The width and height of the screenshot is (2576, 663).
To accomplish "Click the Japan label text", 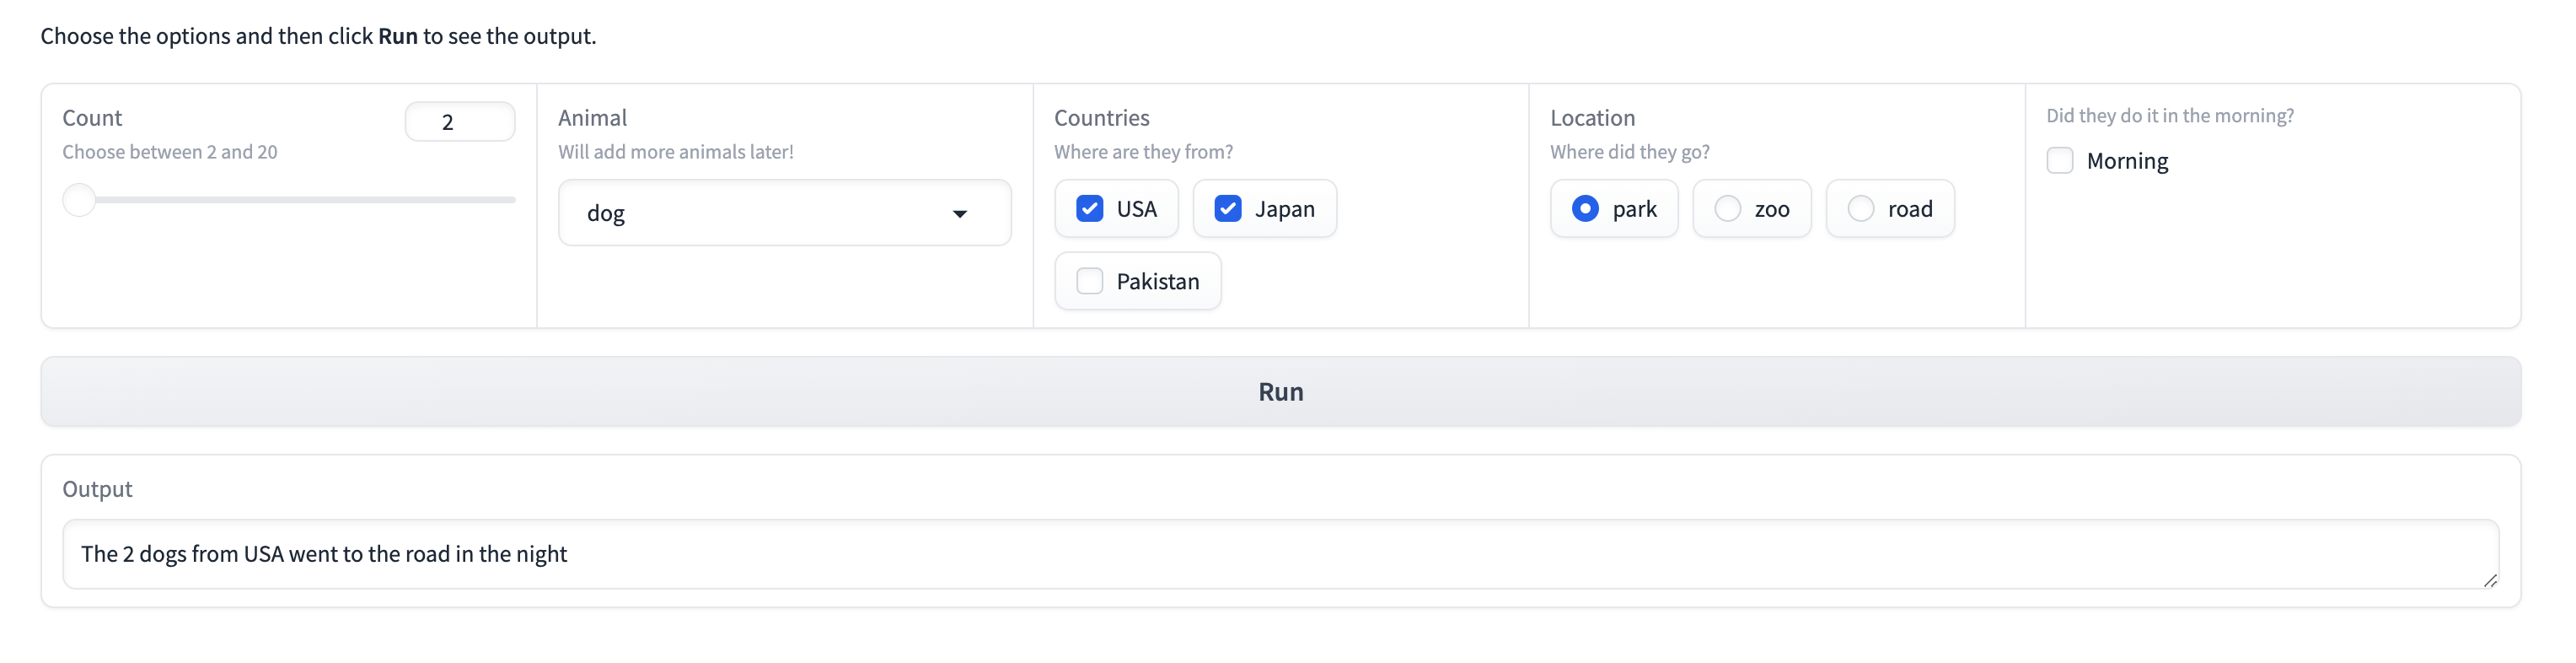I will (1284, 209).
